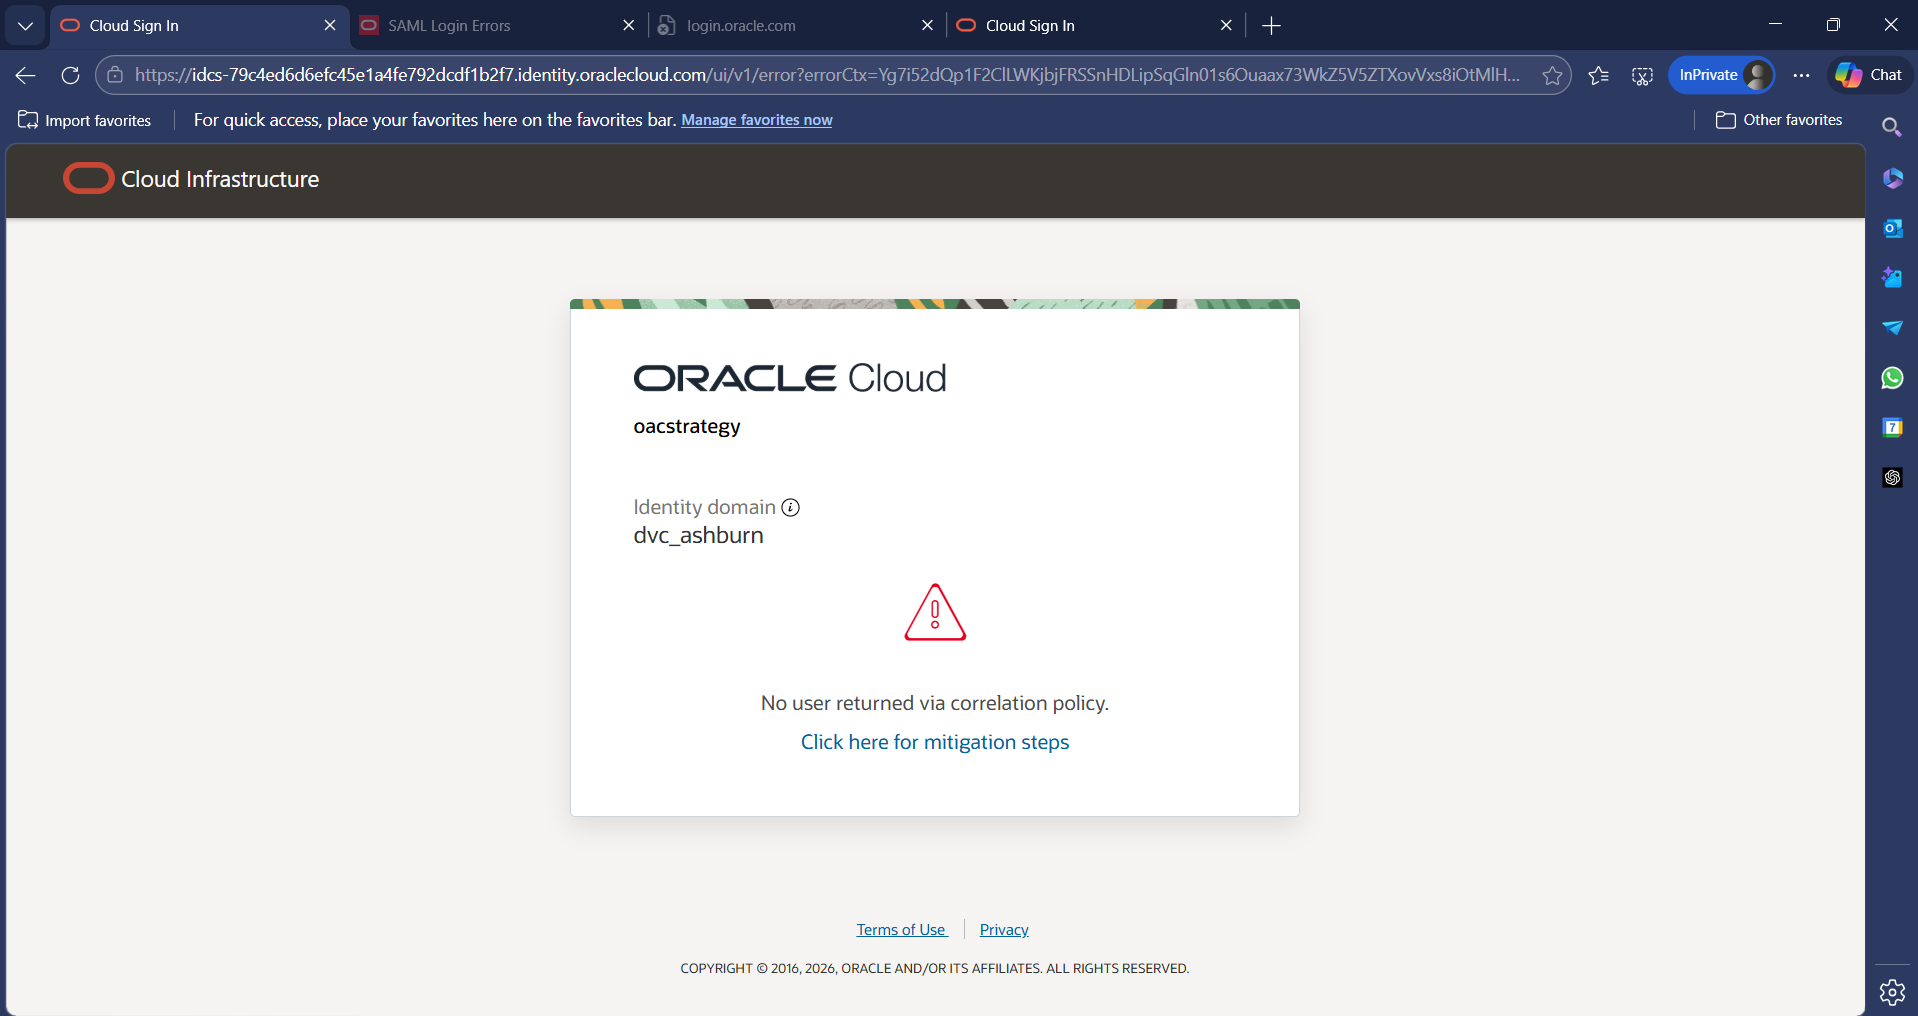The width and height of the screenshot is (1918, 1016).
Task: Open the Other favorites folder
Action: pyautogui.click(x=1779, y=120)
